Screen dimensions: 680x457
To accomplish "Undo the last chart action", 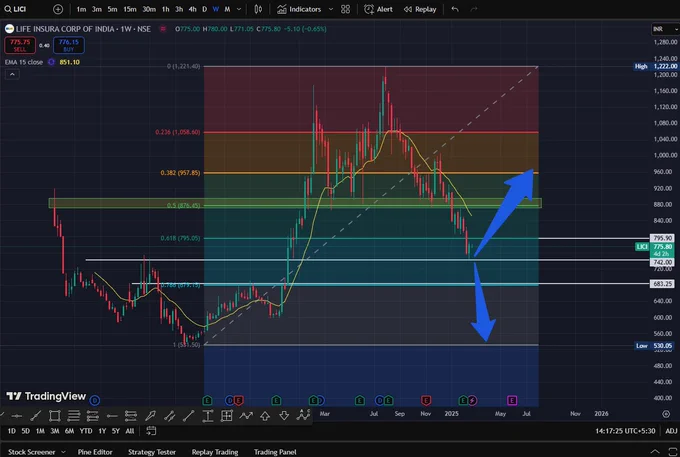I will coord(454,9).
